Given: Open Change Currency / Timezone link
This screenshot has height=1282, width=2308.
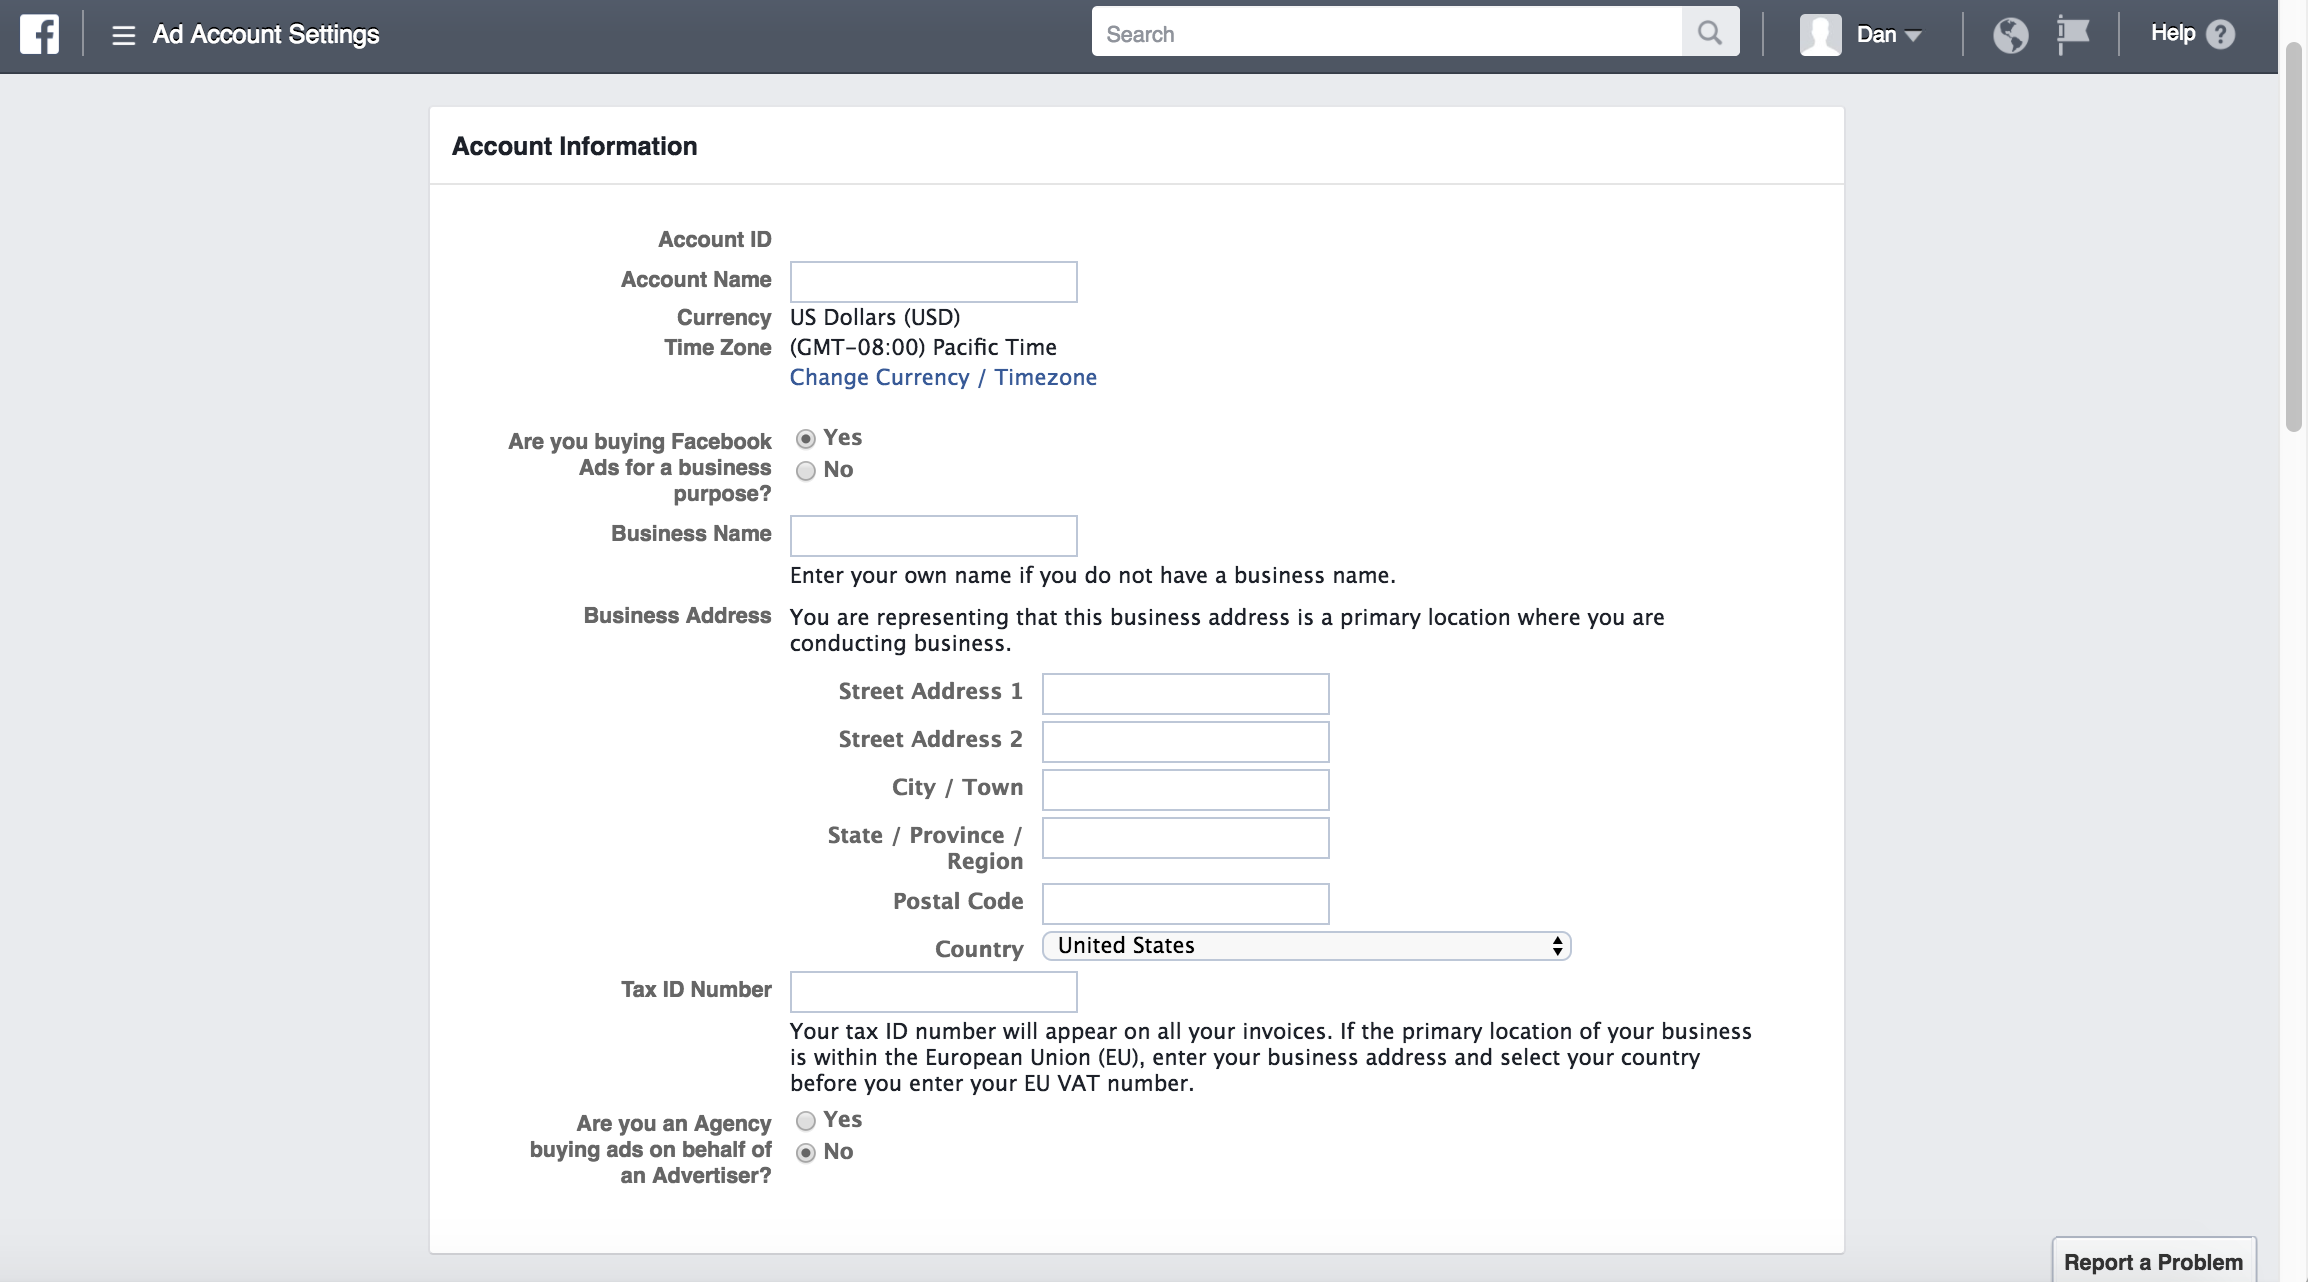Looking at the screenshot, I should tap(942, 377).
